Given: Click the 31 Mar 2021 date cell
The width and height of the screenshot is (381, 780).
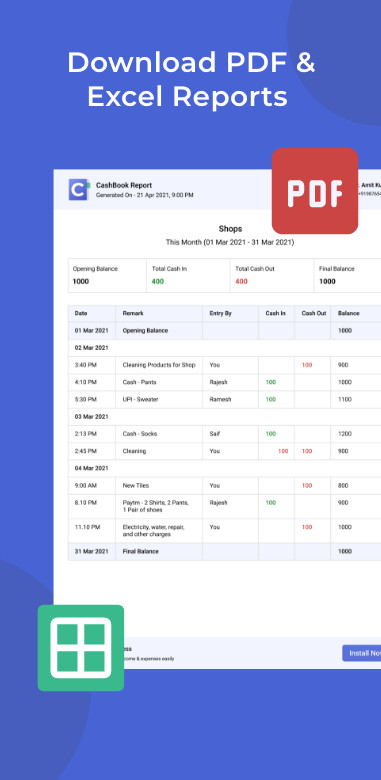Looking at the screenshot, I should pyautogui.click(x=92, y=551).
